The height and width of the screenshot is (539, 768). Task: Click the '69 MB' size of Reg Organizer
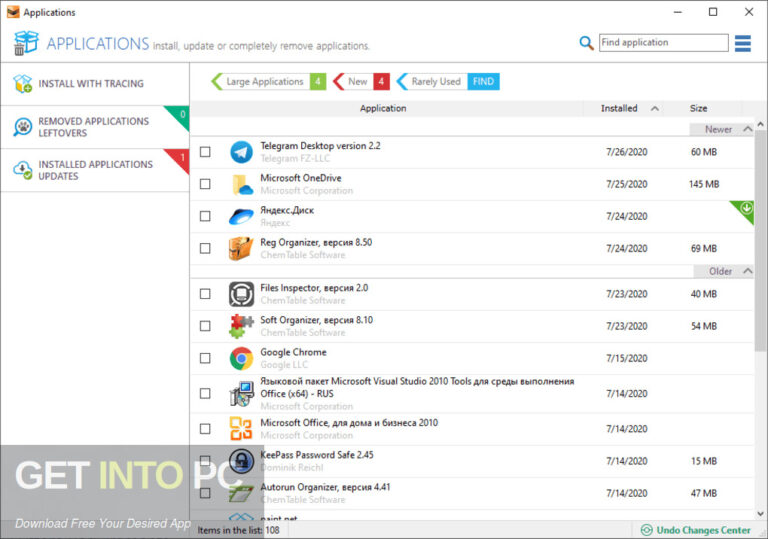coord(704,248)
